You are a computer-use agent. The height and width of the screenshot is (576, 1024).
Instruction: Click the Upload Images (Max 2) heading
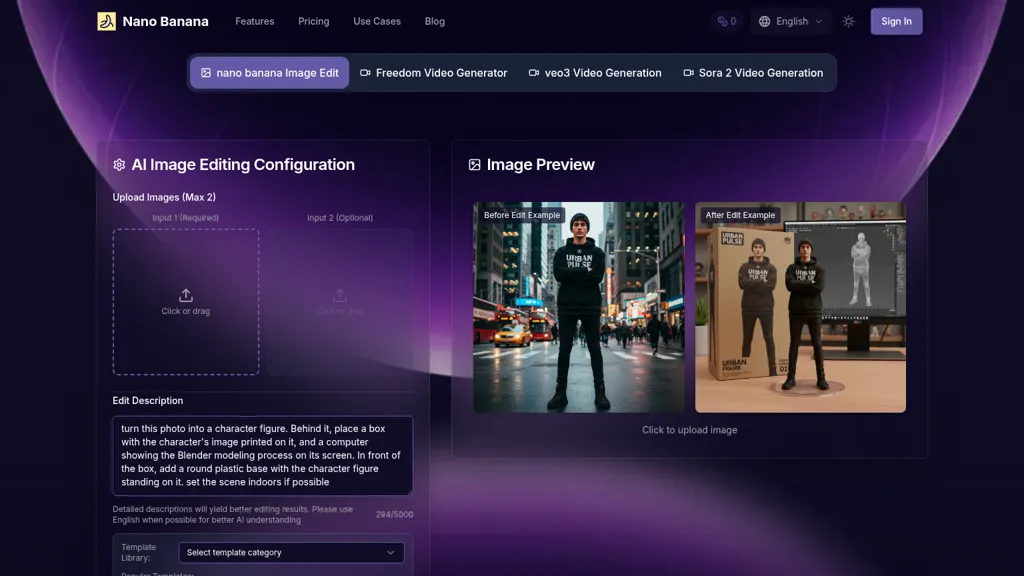[164, 197]
